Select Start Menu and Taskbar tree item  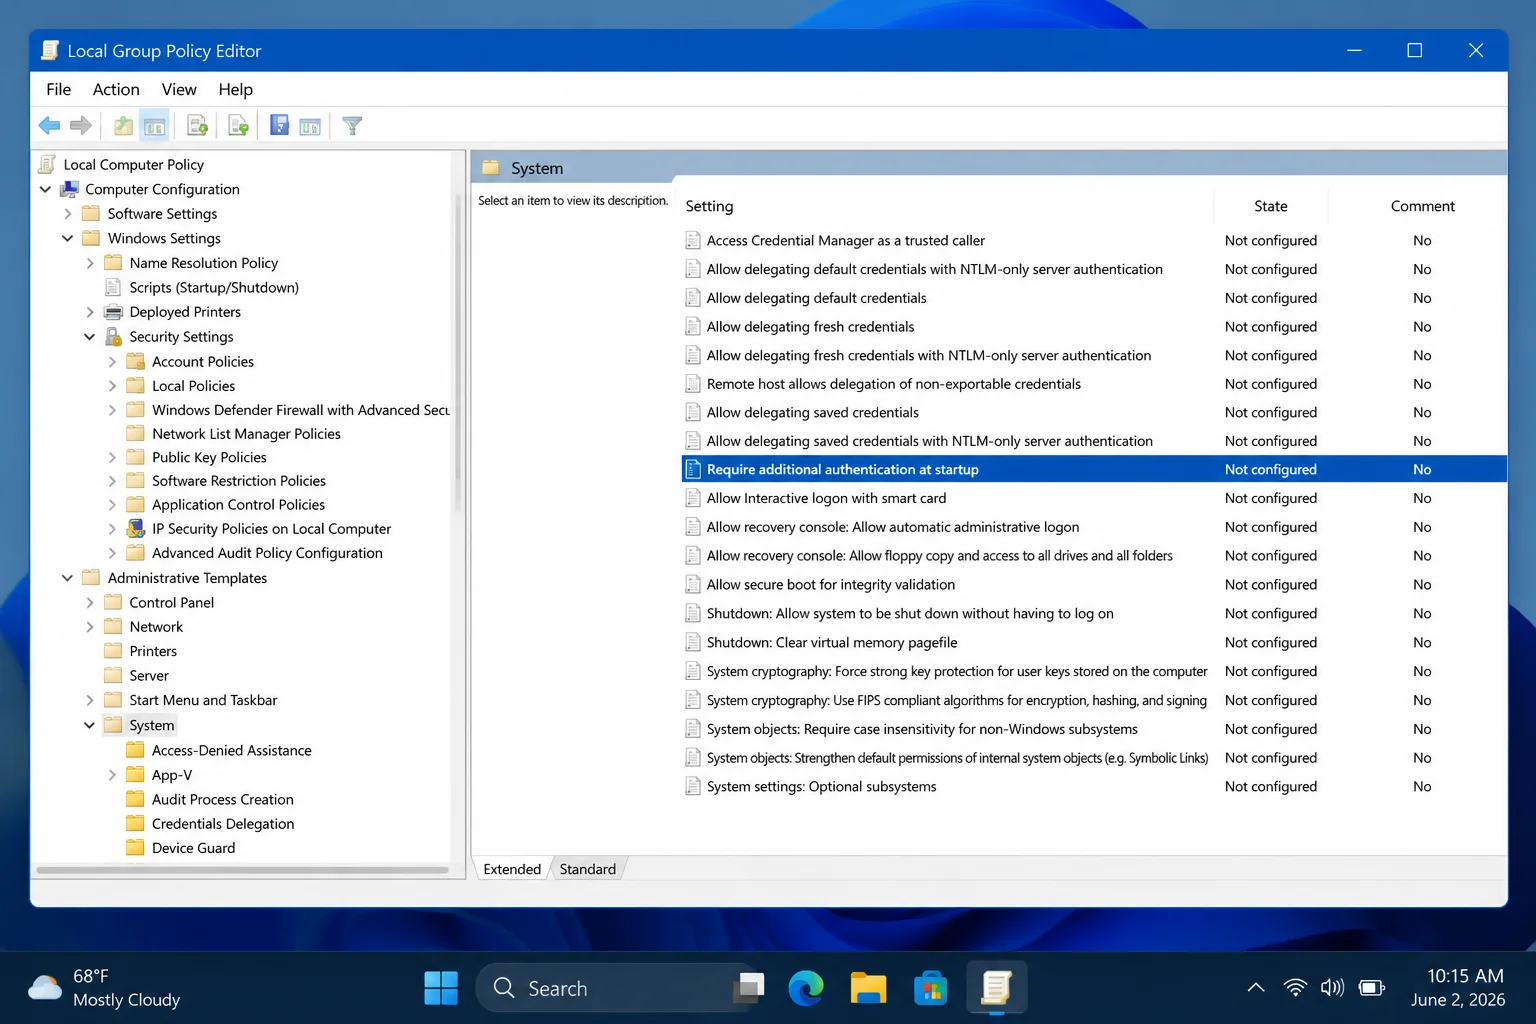[x=203, y=700]
